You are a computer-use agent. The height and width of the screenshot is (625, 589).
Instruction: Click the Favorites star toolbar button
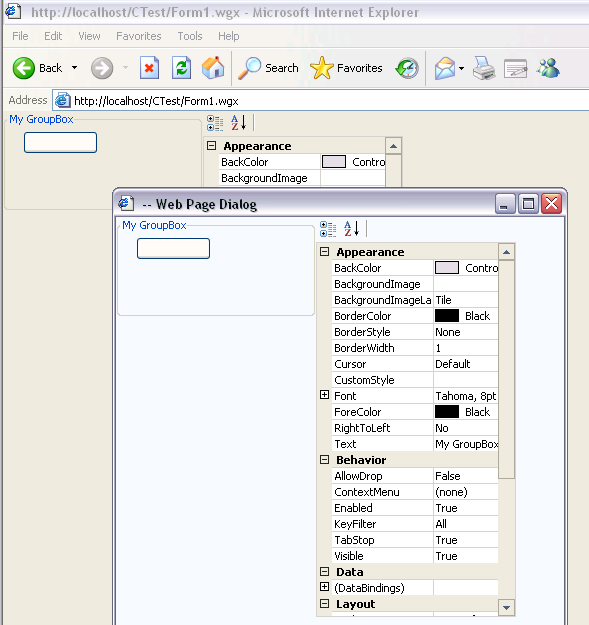[346, 68]
